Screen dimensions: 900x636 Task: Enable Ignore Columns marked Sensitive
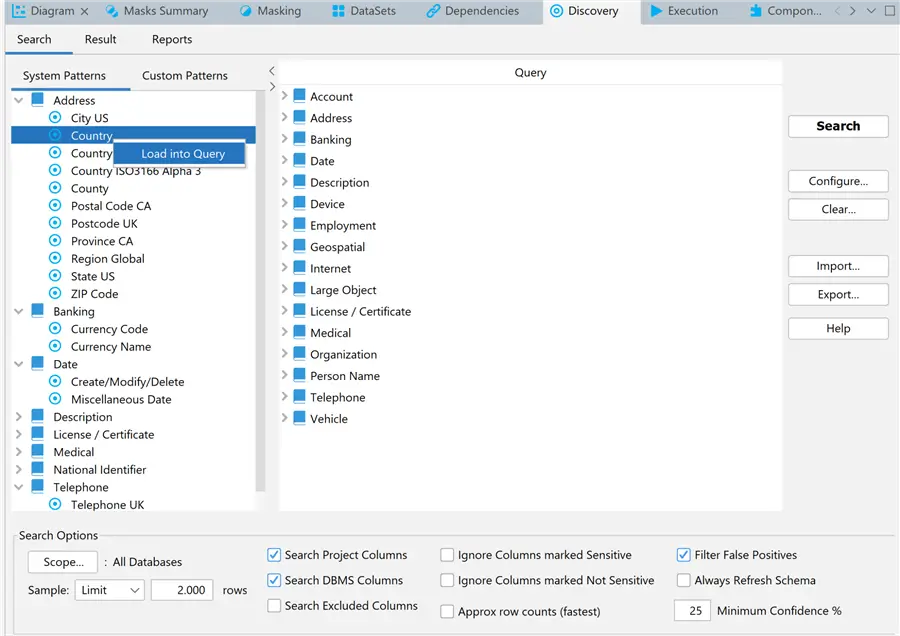click(x=447, y=554)
